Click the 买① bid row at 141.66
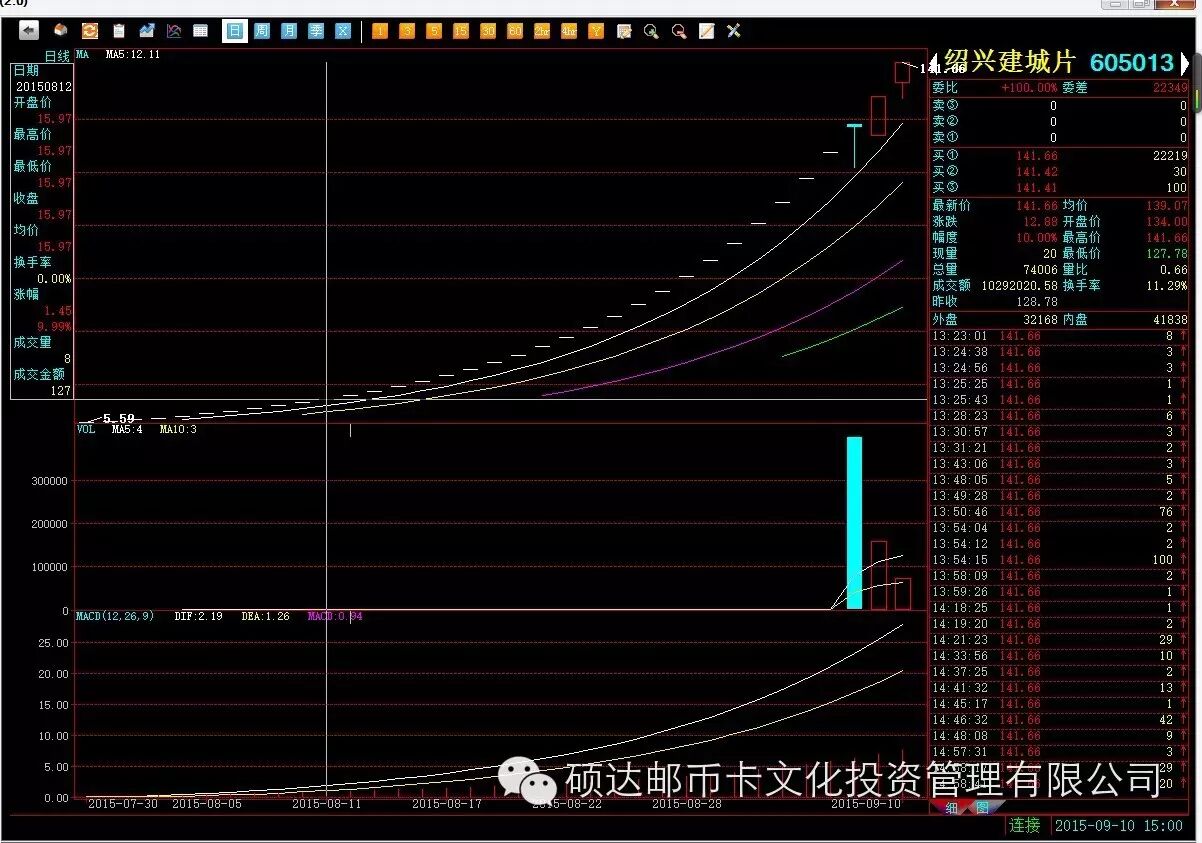The height and width of the screenshot is (843, 1202). 1060,156
